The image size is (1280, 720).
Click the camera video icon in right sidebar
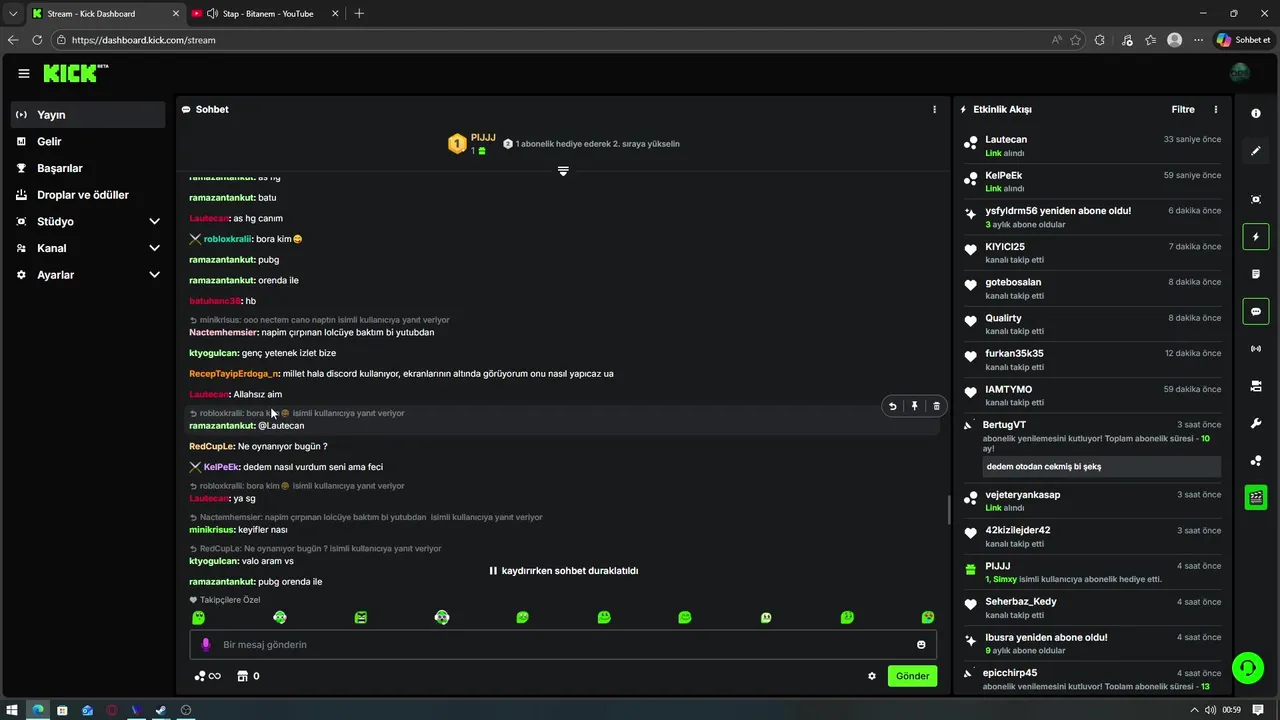pyautogui.click(x=1256, y=386)
